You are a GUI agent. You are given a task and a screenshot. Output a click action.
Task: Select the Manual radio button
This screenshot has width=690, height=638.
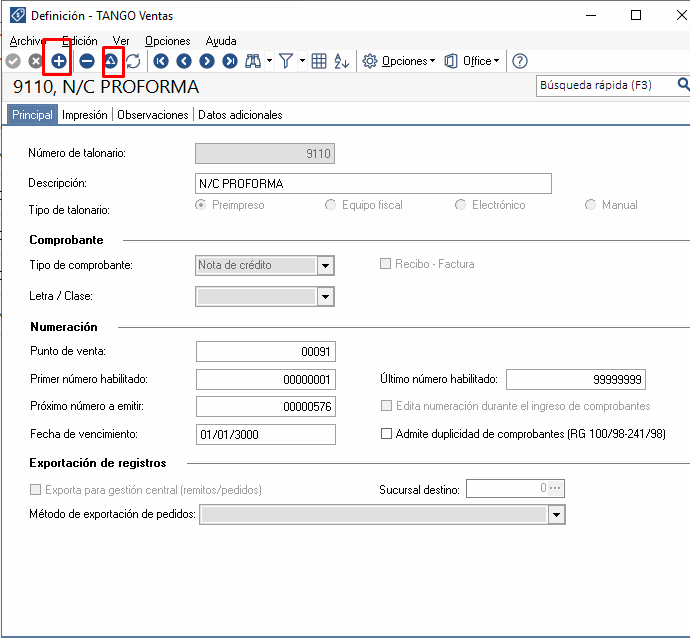[x=591, y=205]
